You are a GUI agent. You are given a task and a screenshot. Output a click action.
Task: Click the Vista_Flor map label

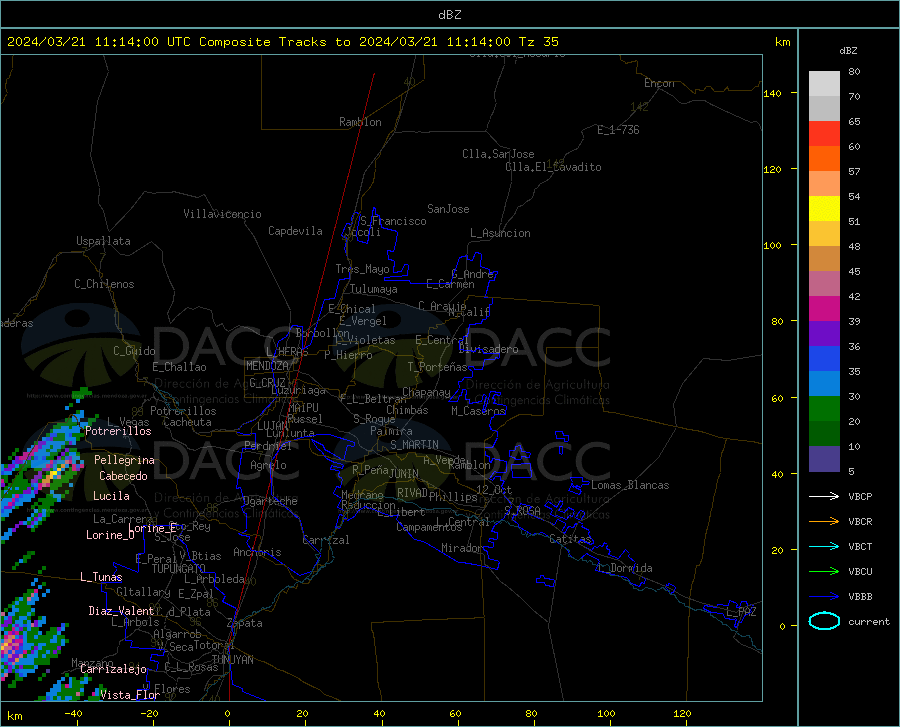coord(130,695)
